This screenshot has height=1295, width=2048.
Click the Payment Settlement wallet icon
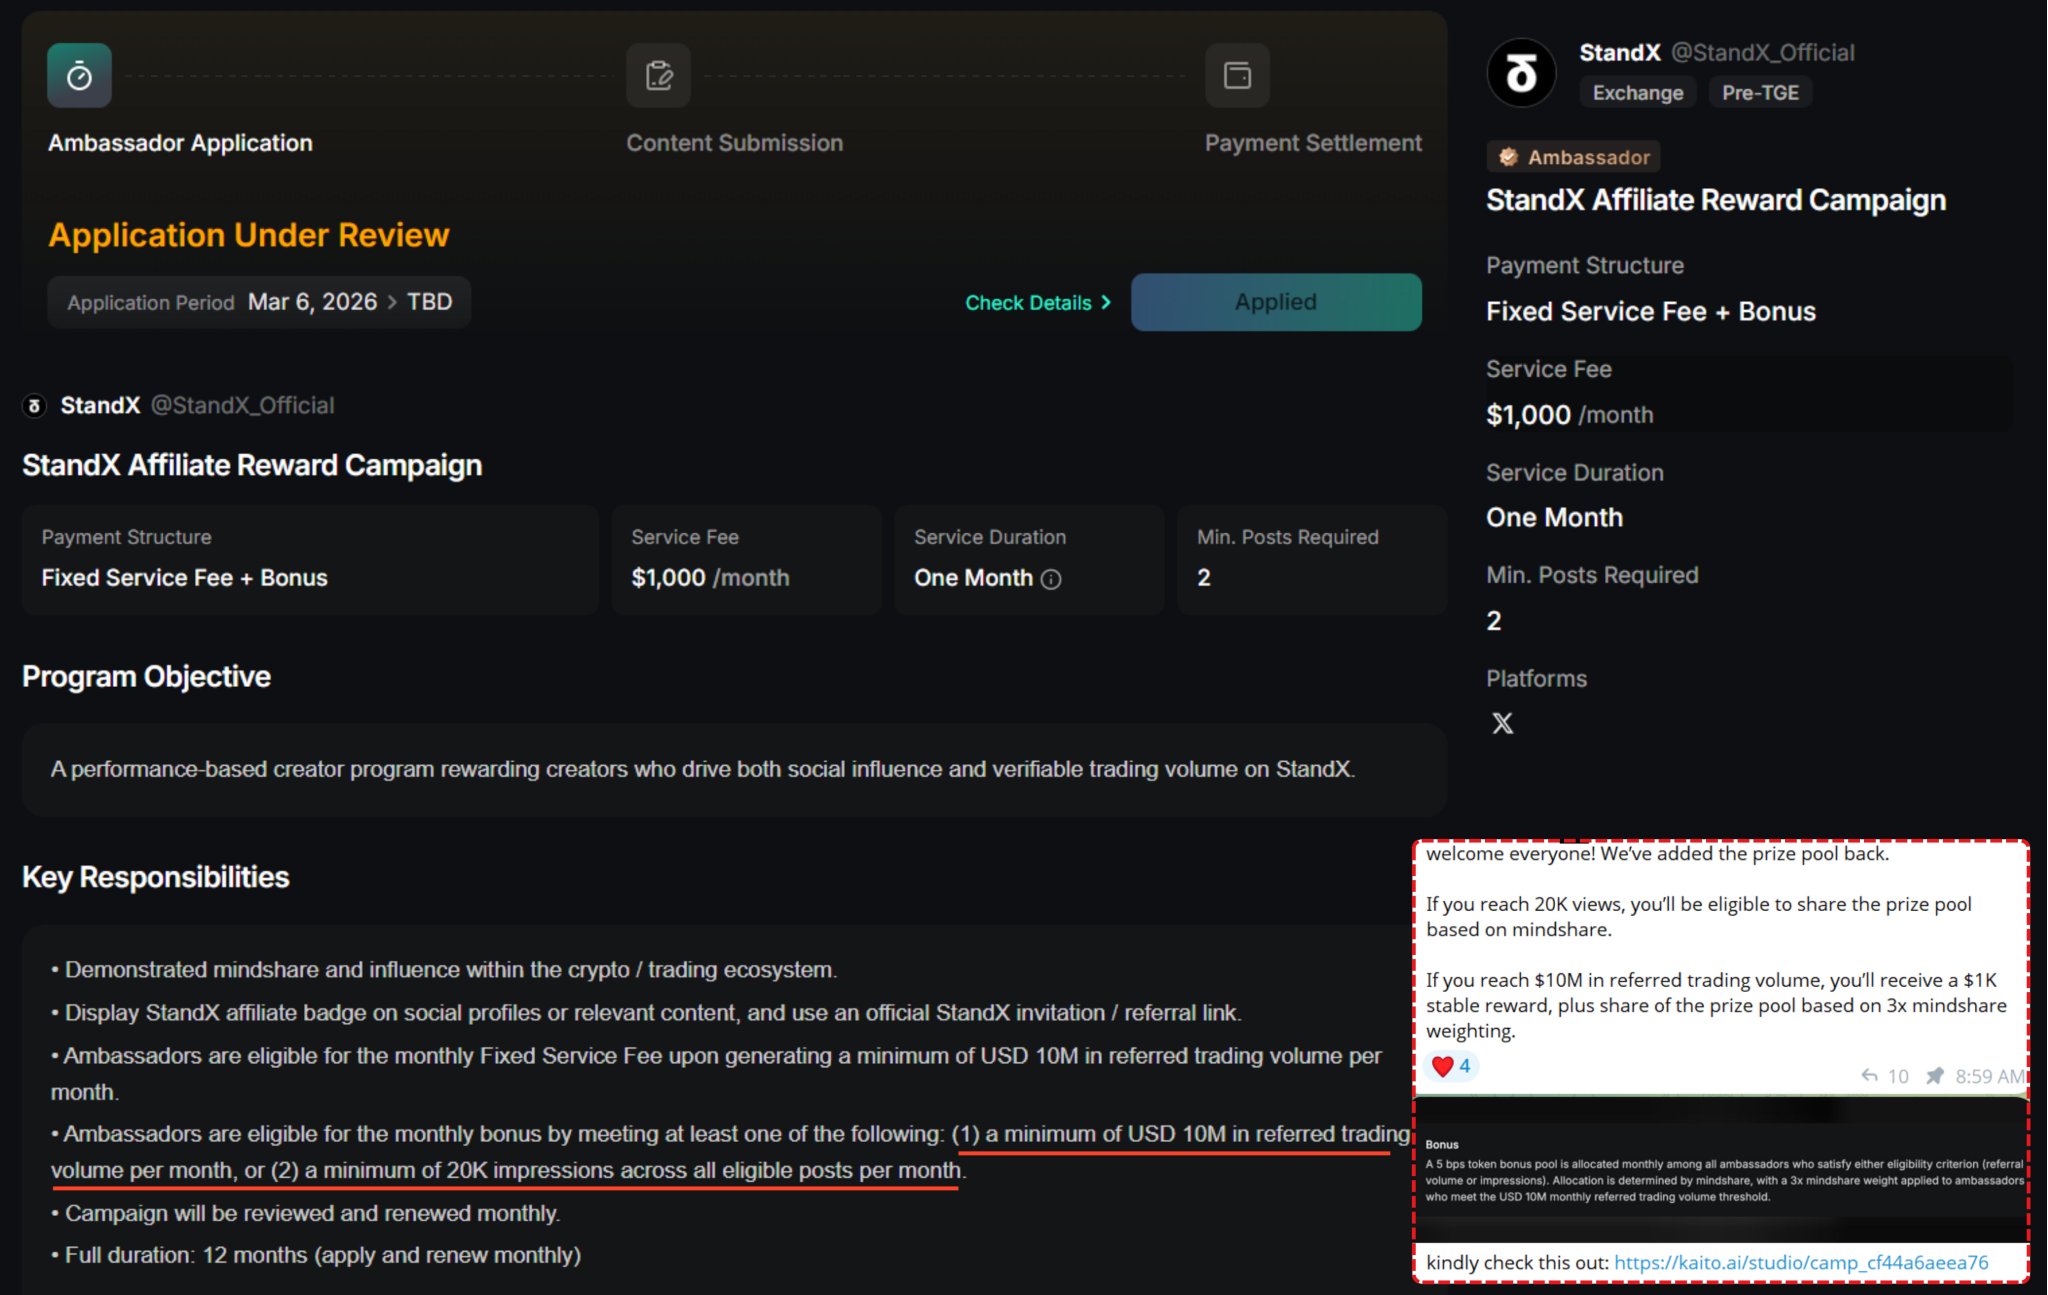click(1237, 76)
